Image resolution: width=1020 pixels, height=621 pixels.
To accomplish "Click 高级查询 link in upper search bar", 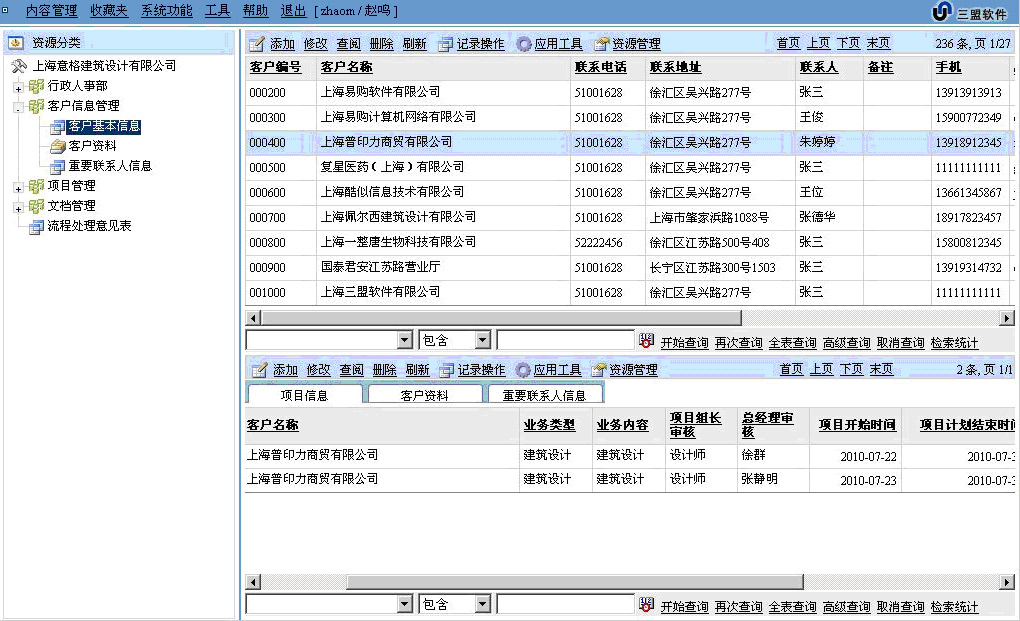I will point(846,343).
